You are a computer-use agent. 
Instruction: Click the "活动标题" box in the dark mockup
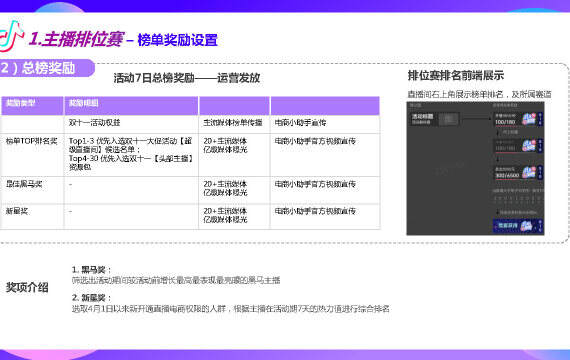pyautogui.click(x=435, y=119)
